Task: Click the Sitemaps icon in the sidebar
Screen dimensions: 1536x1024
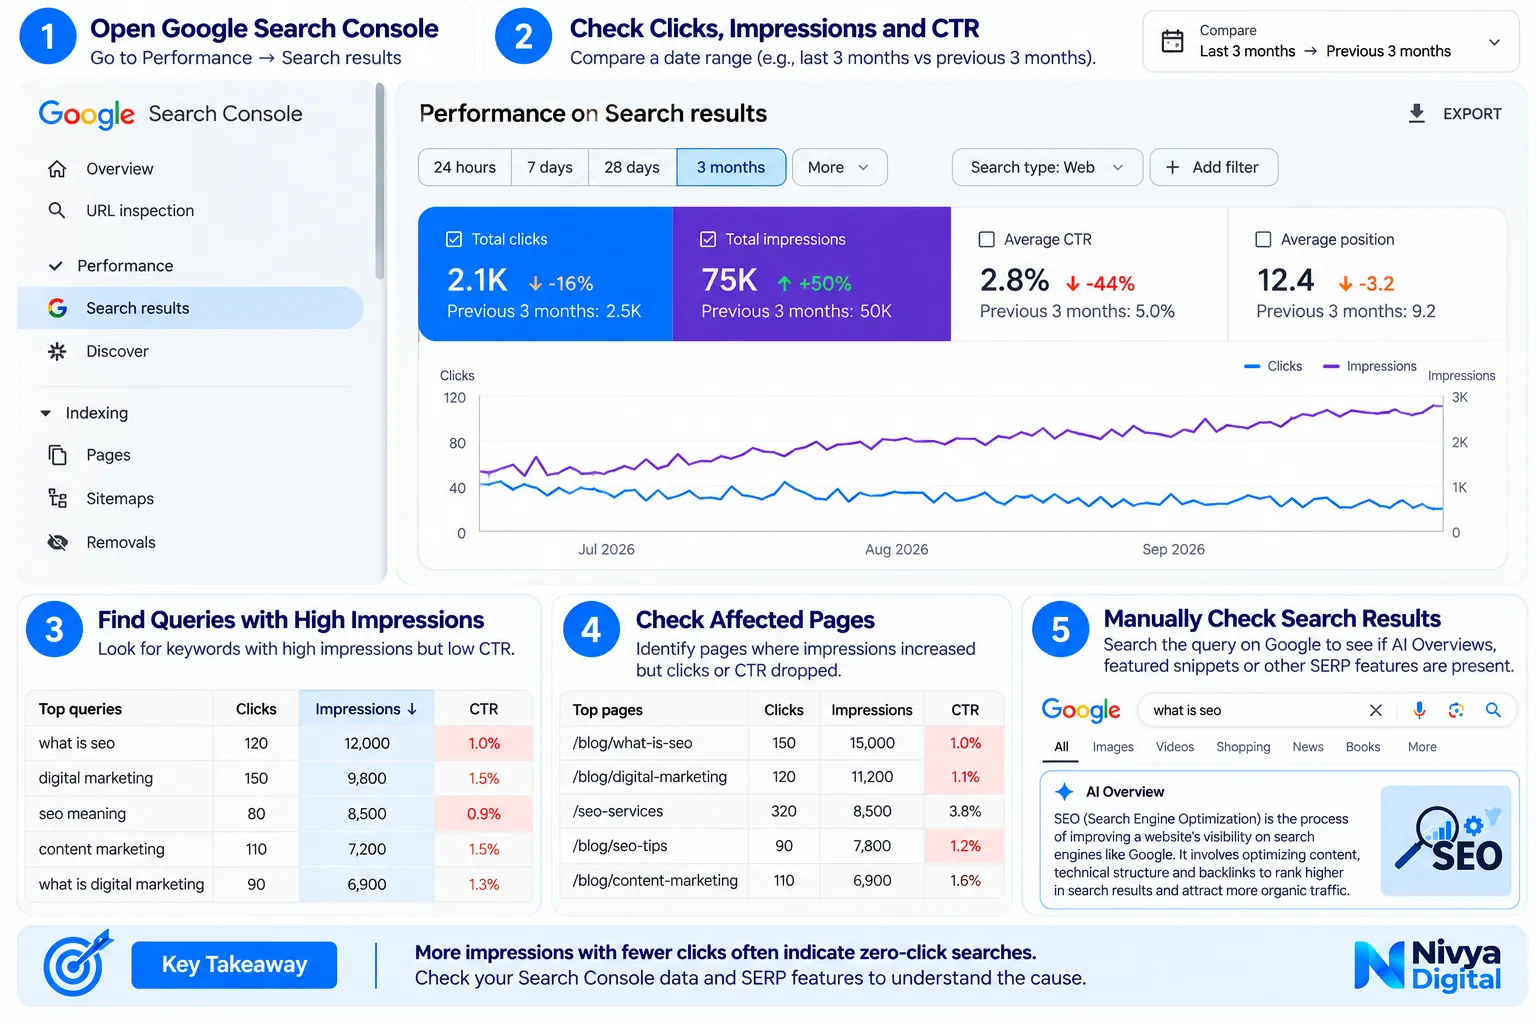Action: (x=57, y=498)
